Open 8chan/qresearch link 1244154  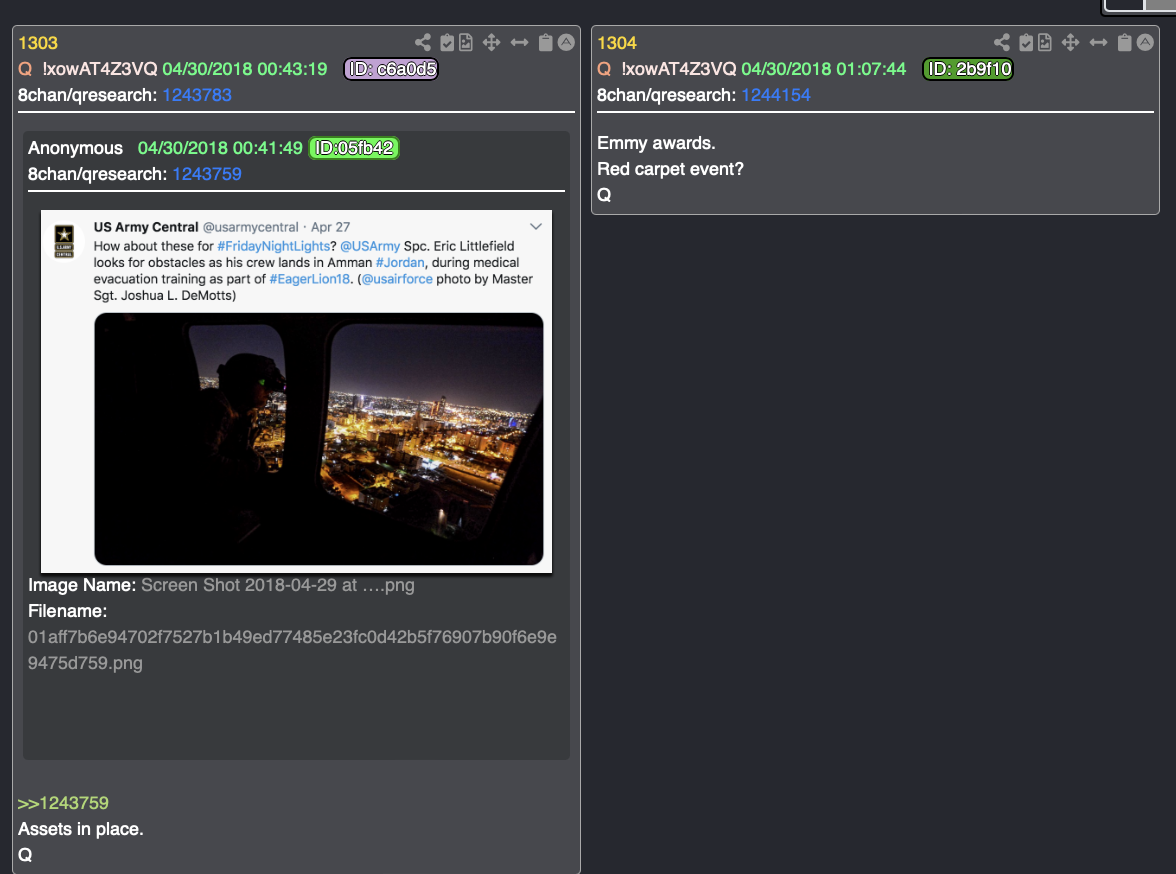pyautogui.click(x=776, y=95)
